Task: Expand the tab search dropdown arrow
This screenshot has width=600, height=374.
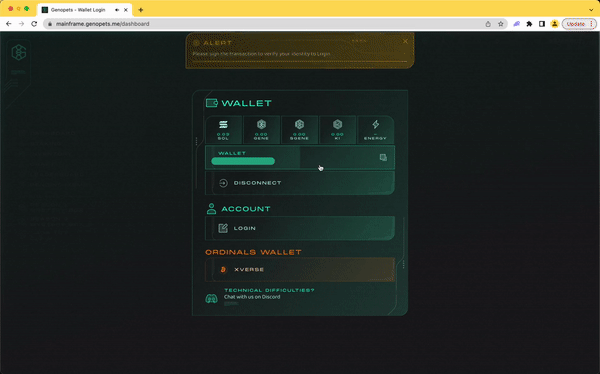Action: click(591, 10)
